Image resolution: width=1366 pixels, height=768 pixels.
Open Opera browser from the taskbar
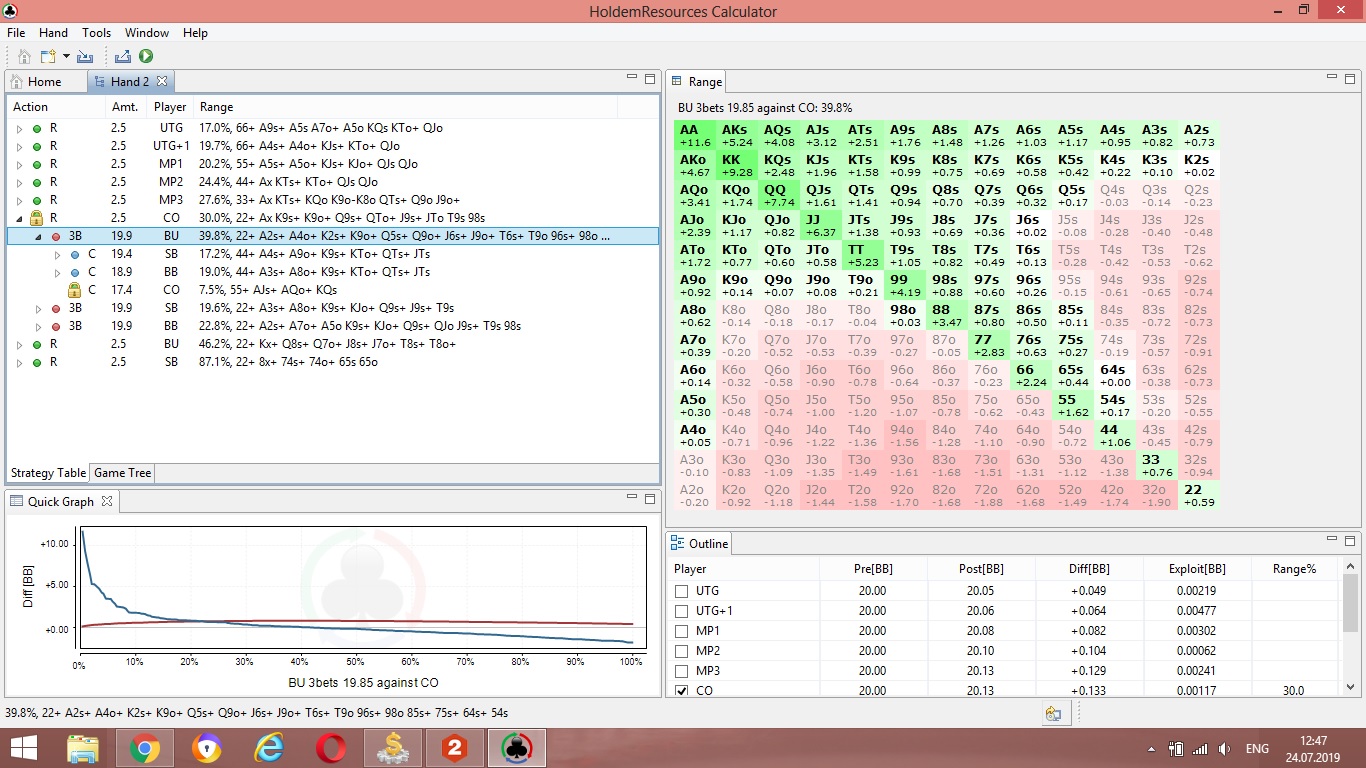pyautogui.click(x=331, y=748)
